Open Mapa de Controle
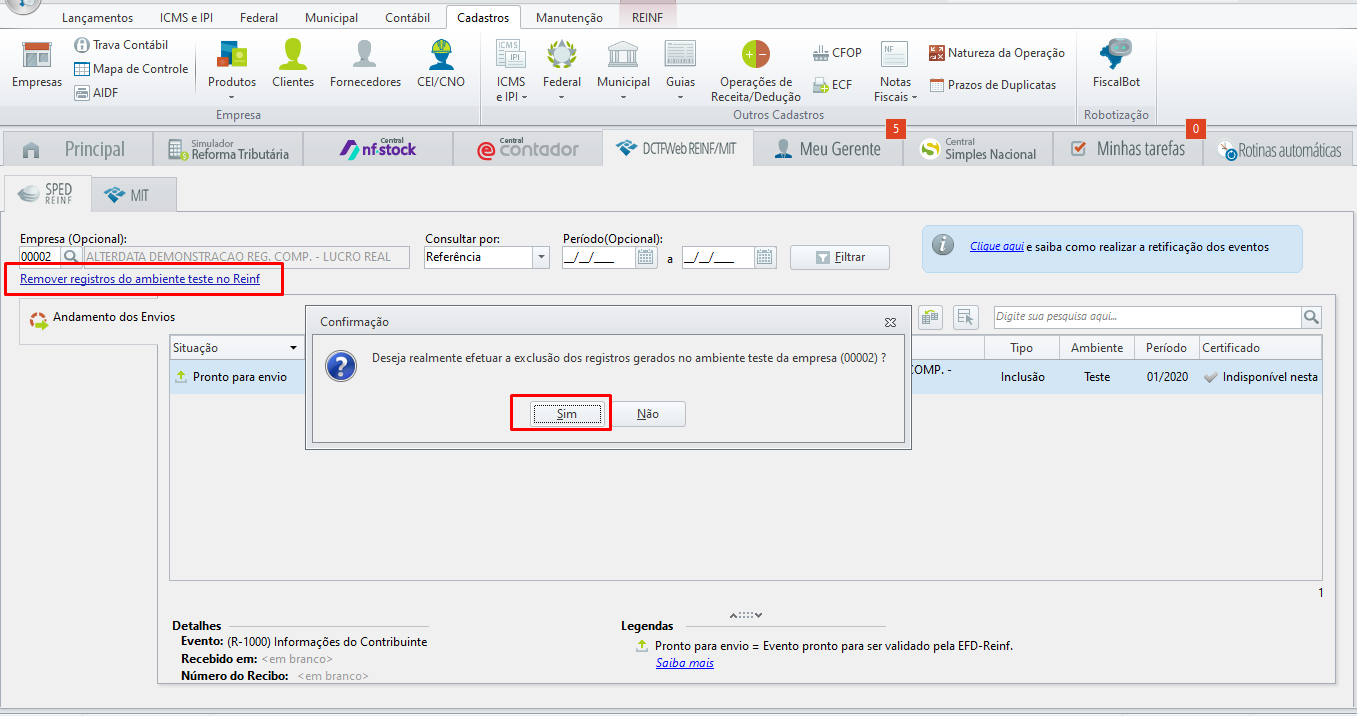The width and height of the screenshot is (1357, 716). click(131, 69)
